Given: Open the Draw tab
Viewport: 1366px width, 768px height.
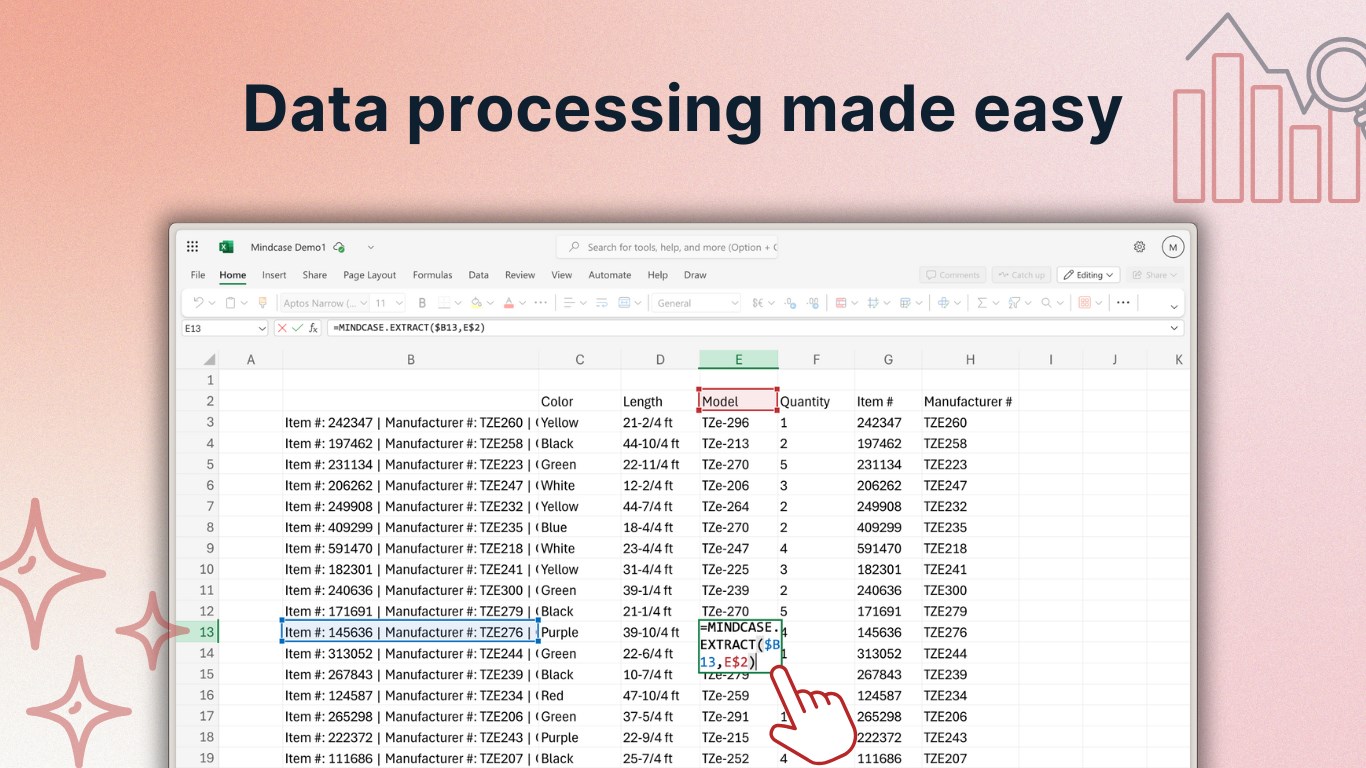Looking at the screenshot, I should tap(695, 275).
